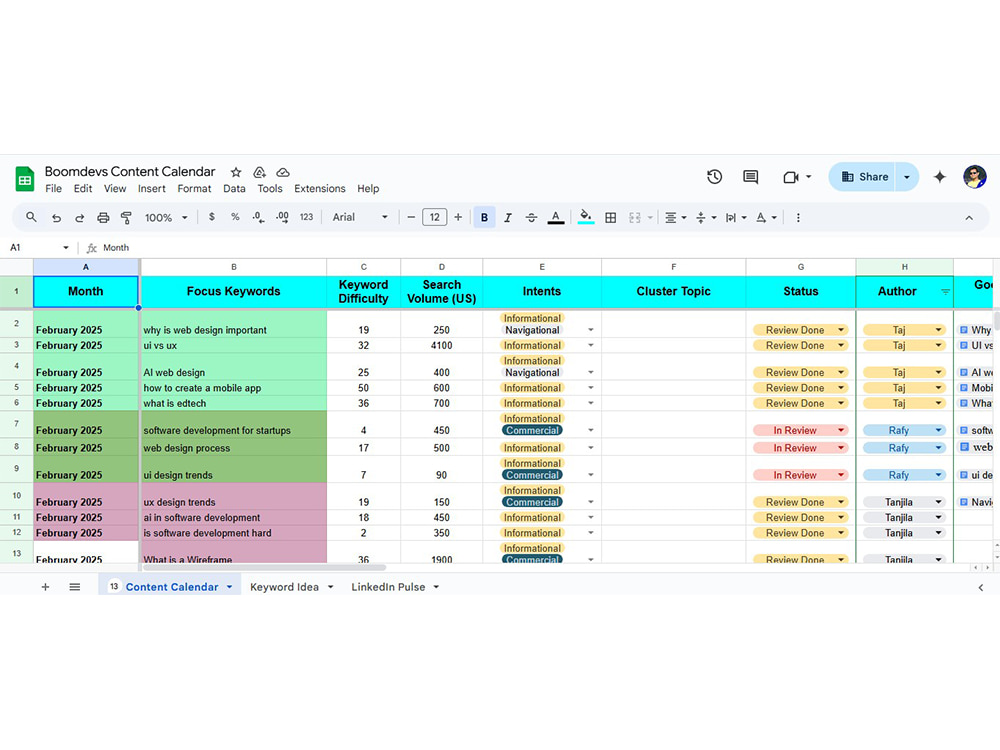Redo the last action
The image size is (1000, 750).
pyautogui.click(x=80, y=218)
